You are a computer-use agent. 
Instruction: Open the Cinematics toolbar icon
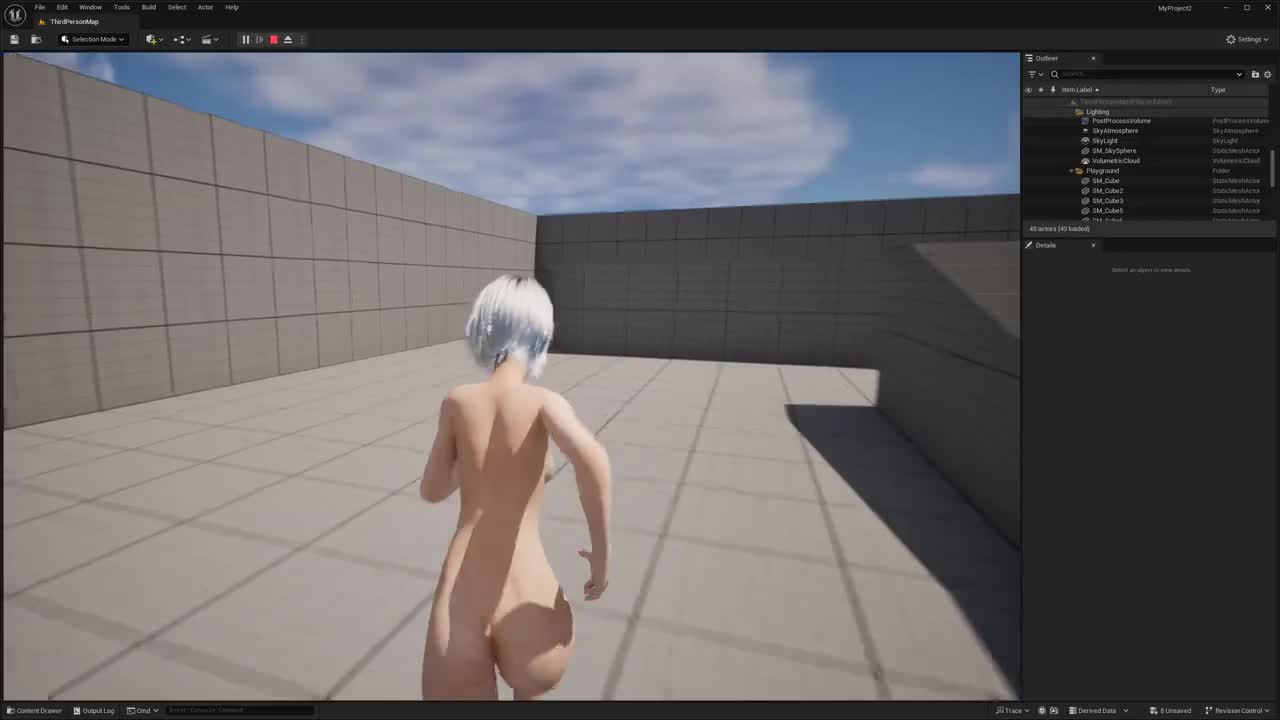click(208, 39)
